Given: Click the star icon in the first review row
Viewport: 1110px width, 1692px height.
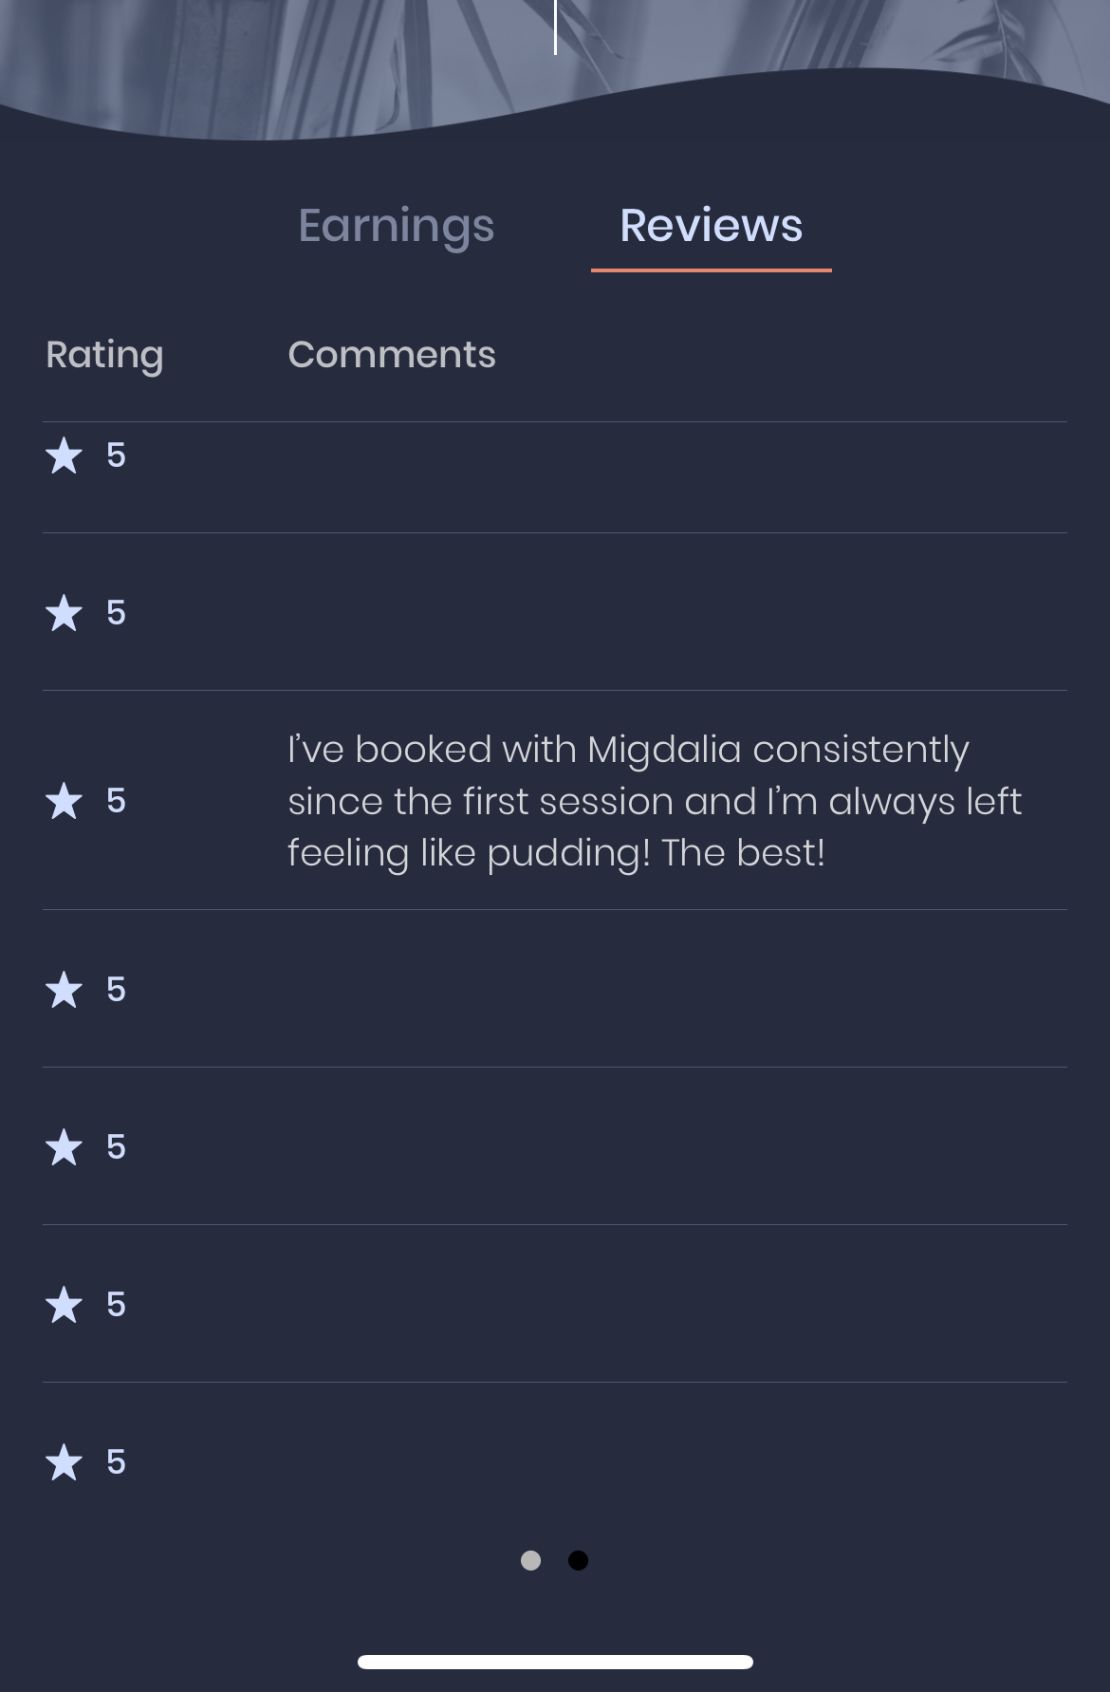Looking at the screenshot, I should pos(64,456).
